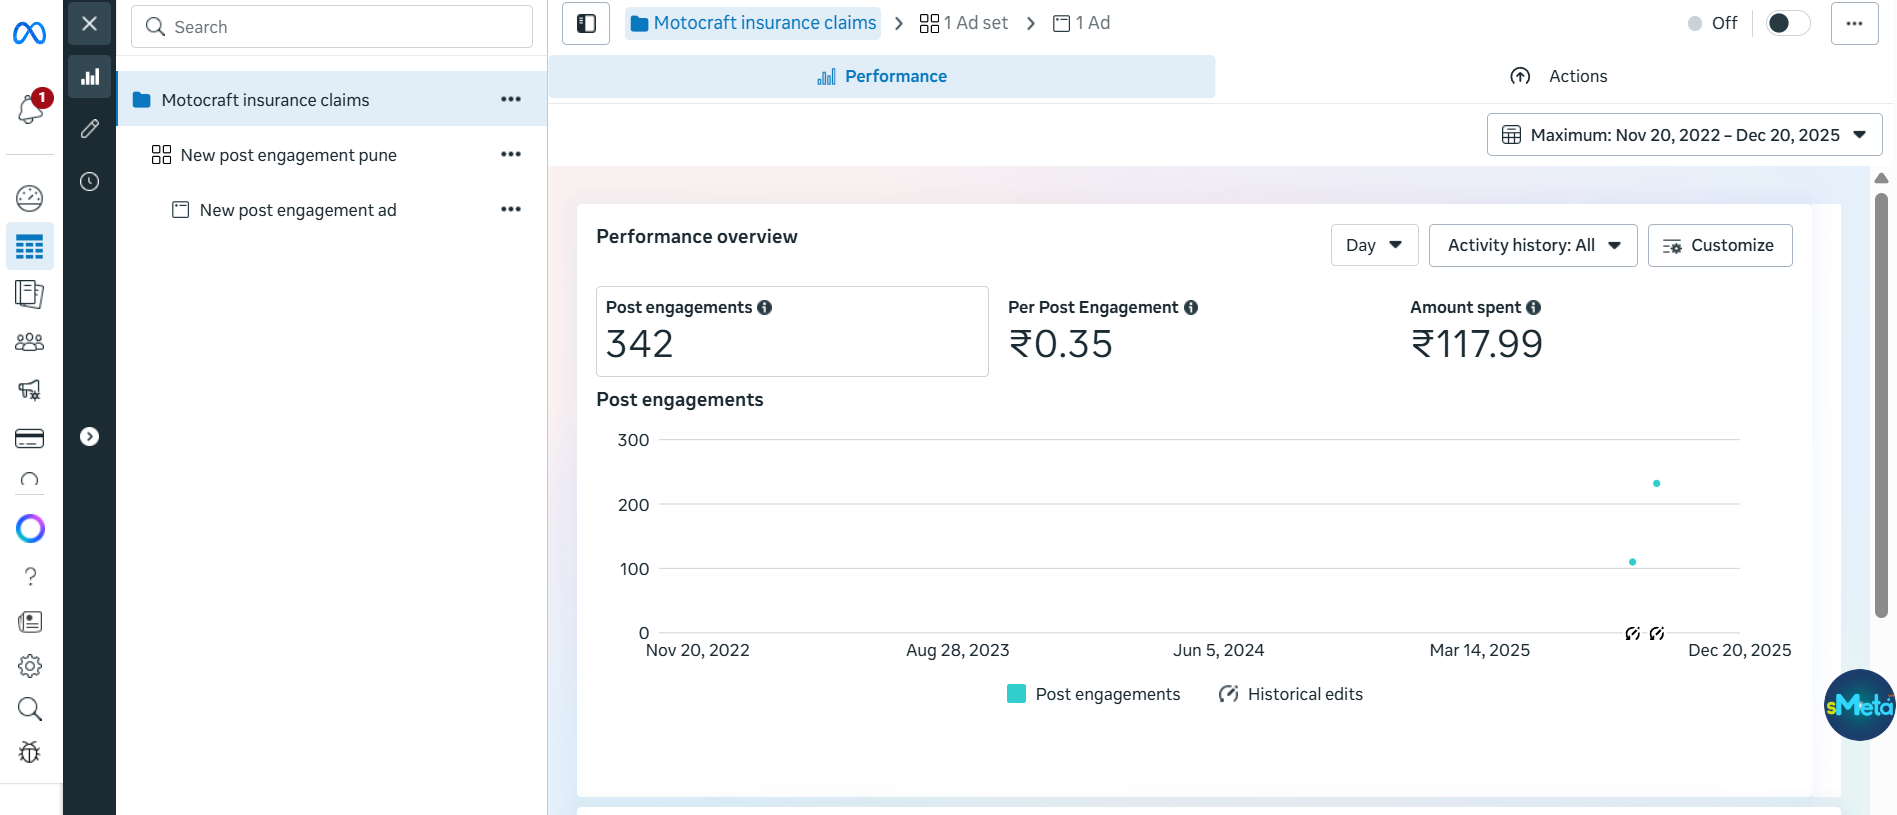Switch to the Performance tab
Viewport: 1897px width, 815px height.
(882, 76)
